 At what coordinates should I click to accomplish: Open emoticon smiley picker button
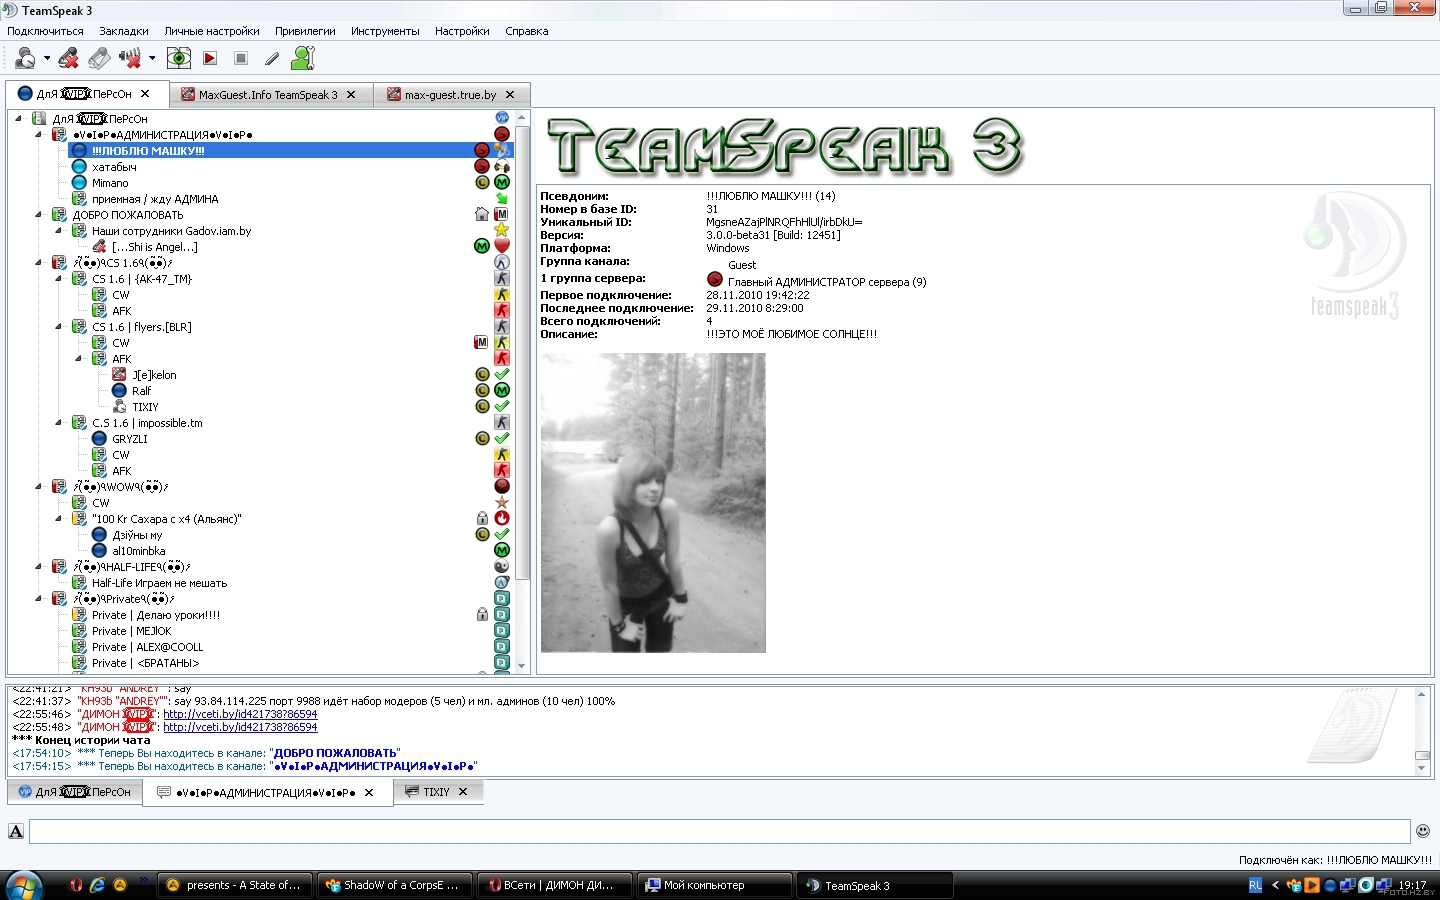[x=1423, y=831]
